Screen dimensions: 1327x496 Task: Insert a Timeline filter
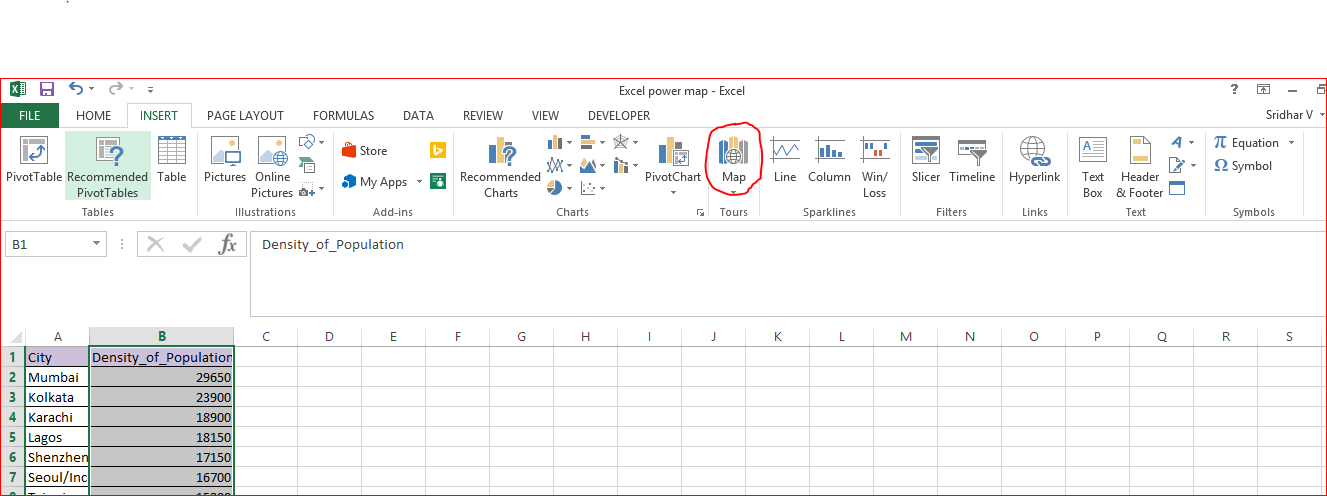972,160
